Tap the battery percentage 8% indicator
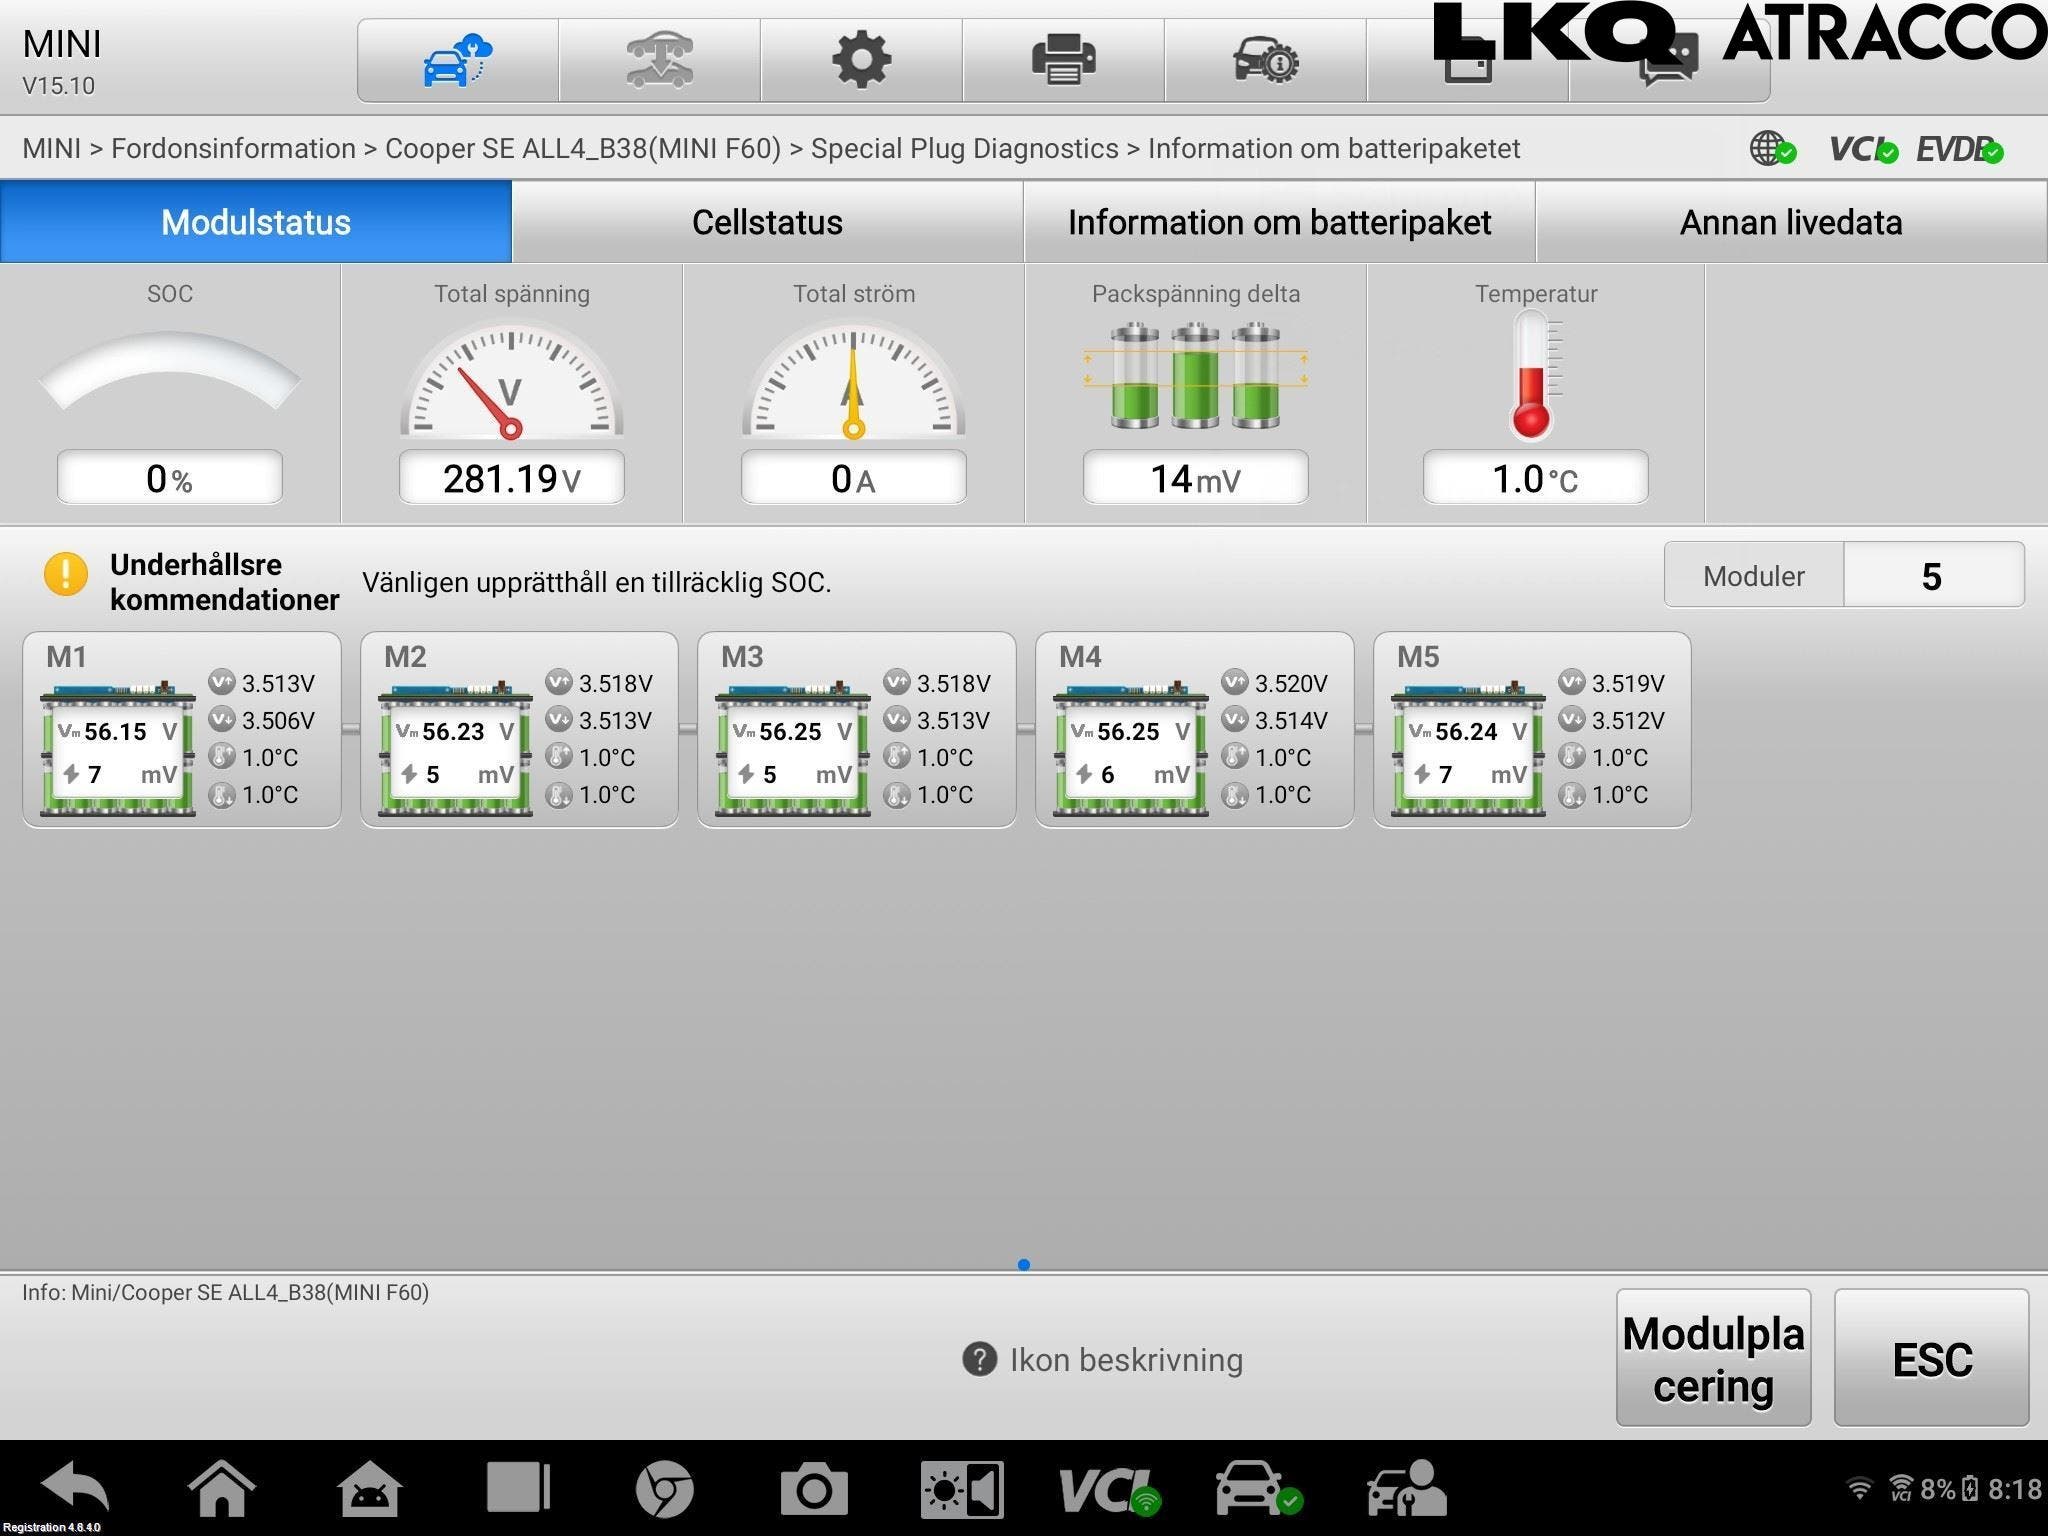Viewport: 2048px width, 1536px height. pyautogui.click(x=1938, y=1490)
